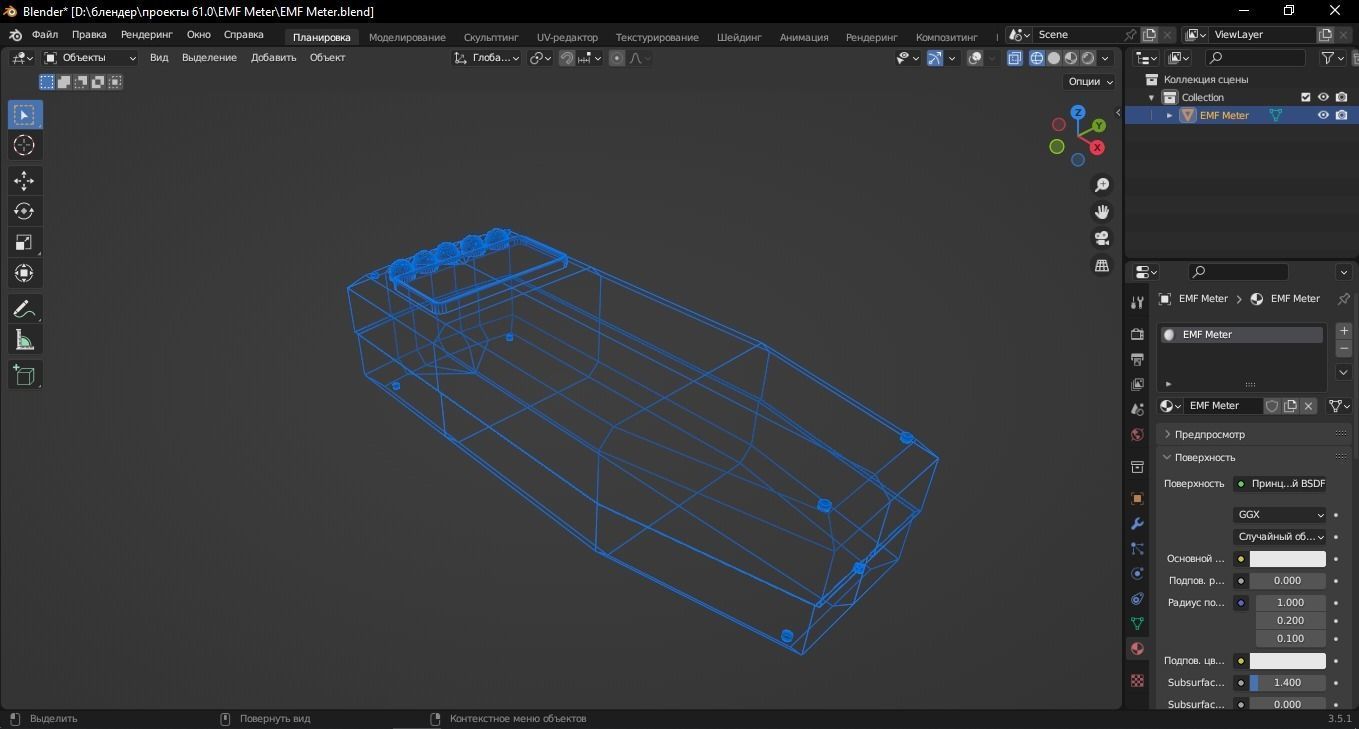Open the Render properties tab

(x=1137, y=334)
